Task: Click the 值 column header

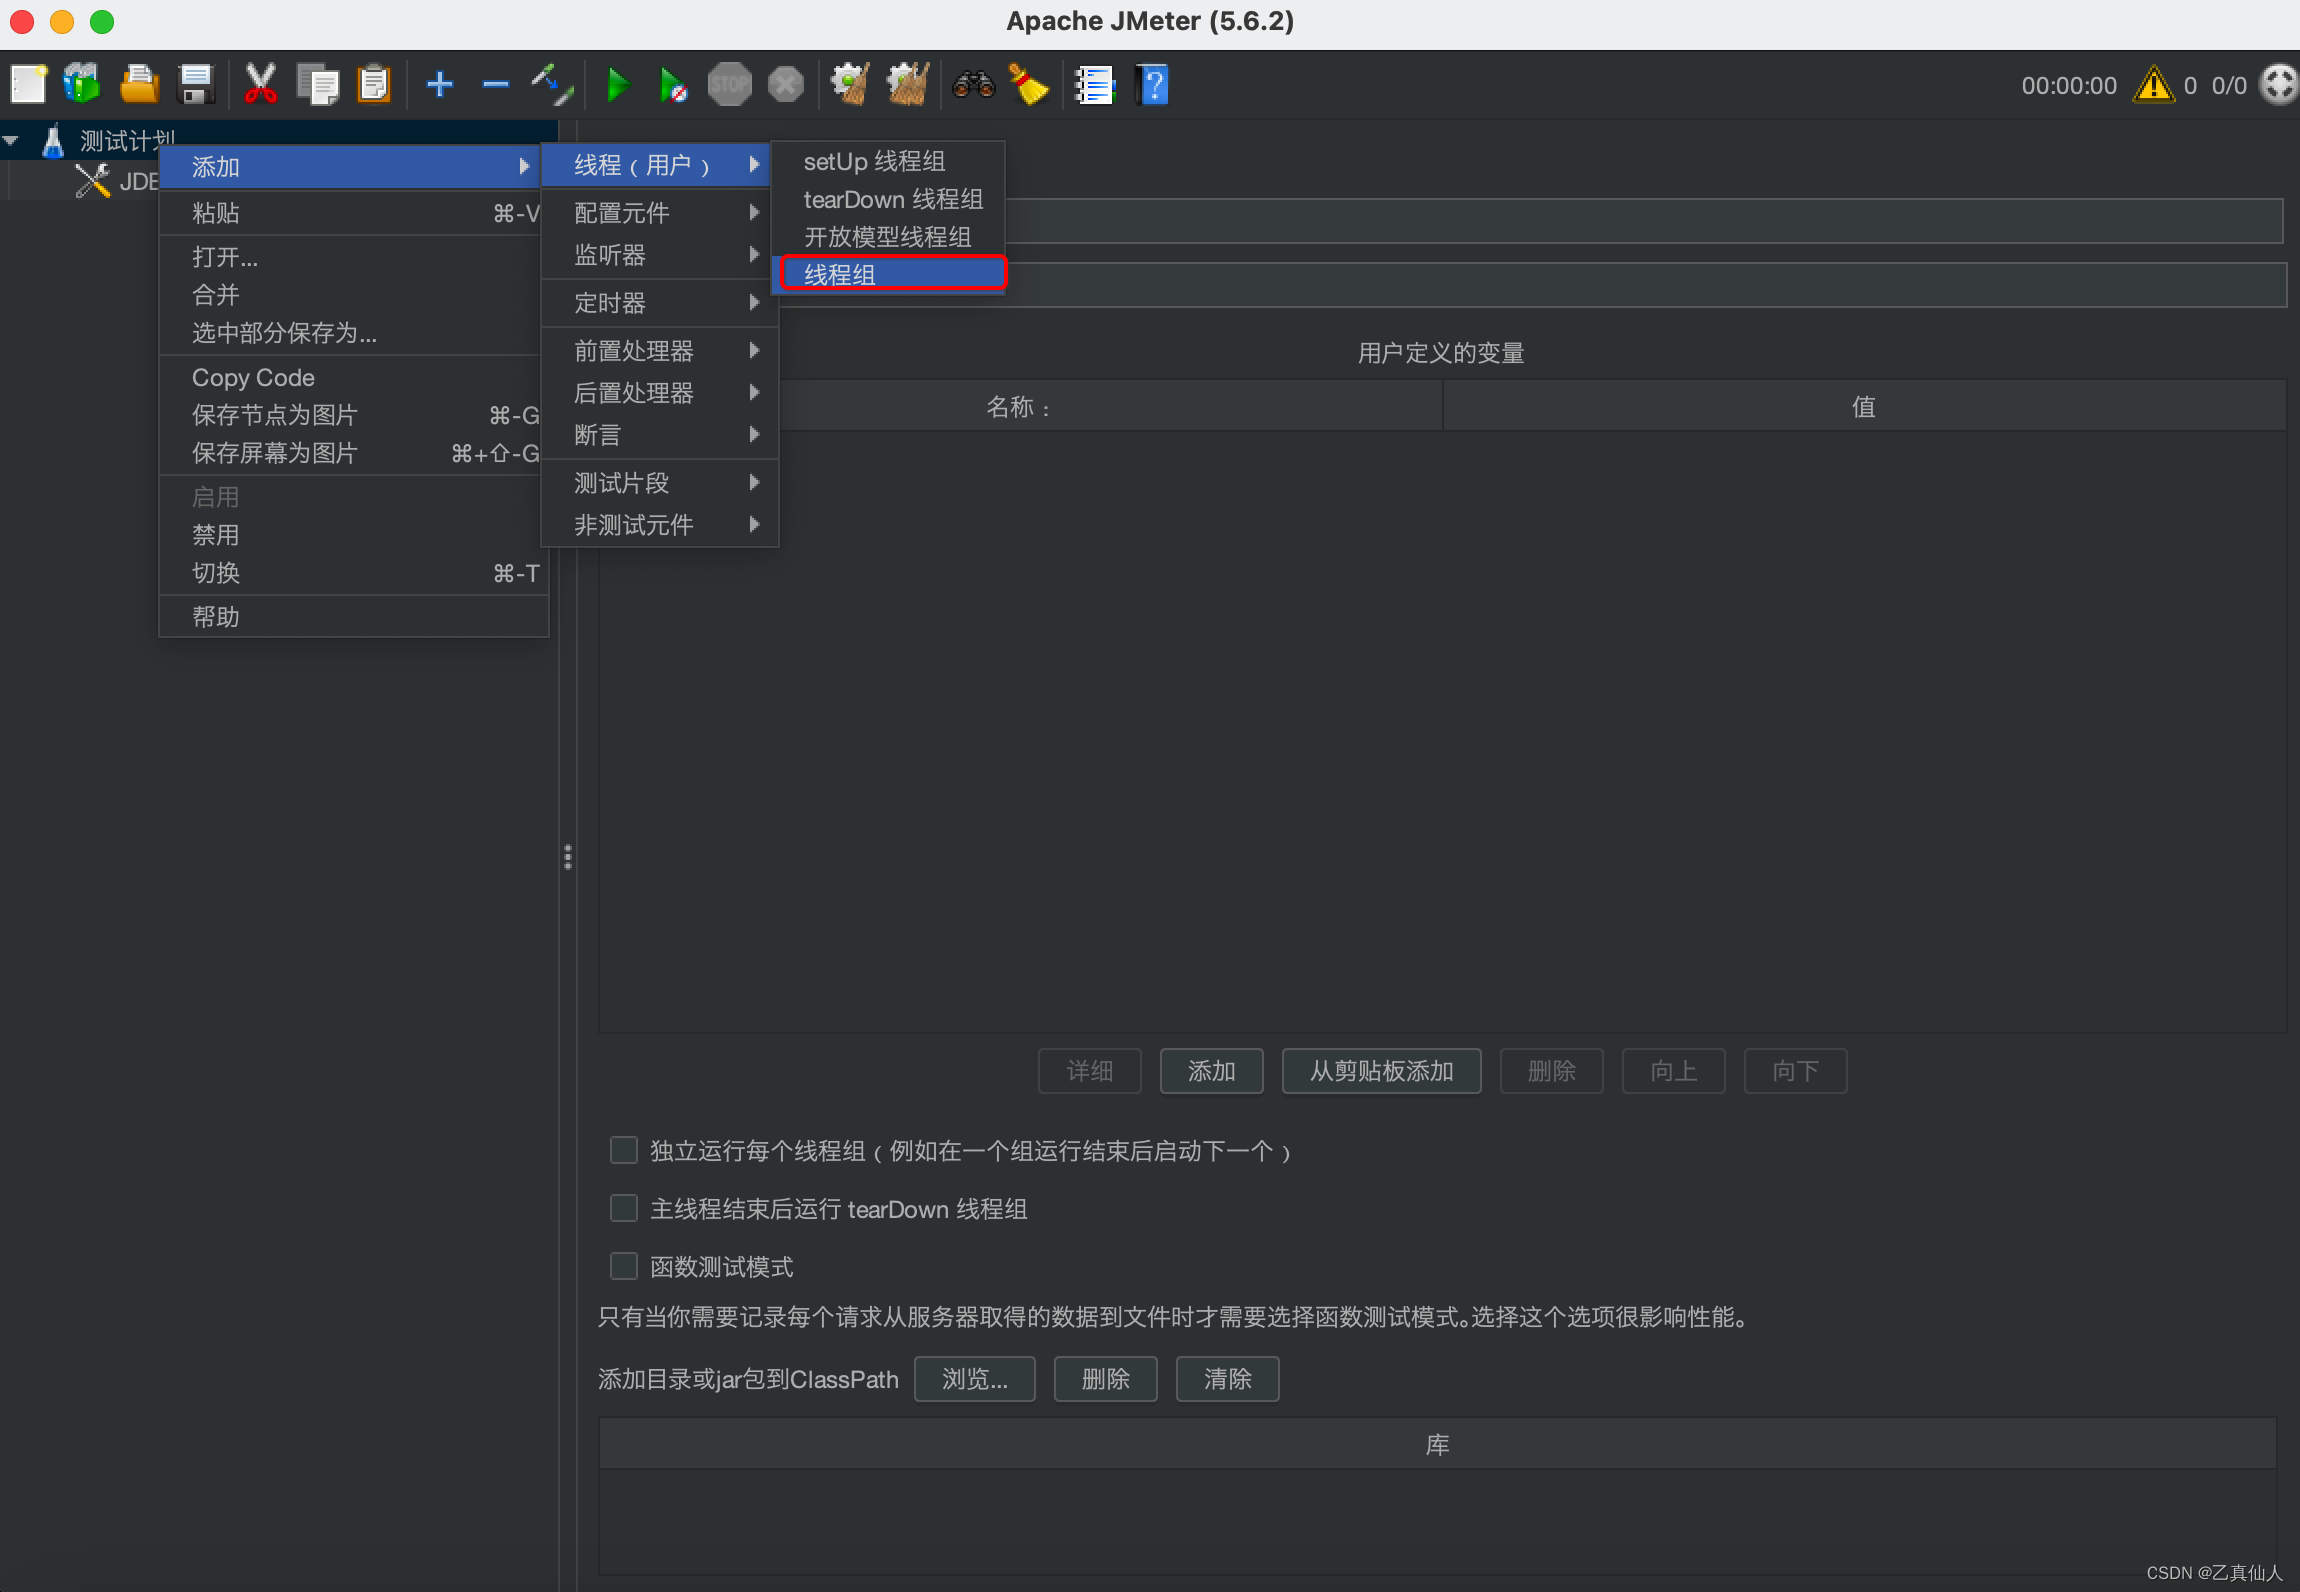Action: point(1864,407)
